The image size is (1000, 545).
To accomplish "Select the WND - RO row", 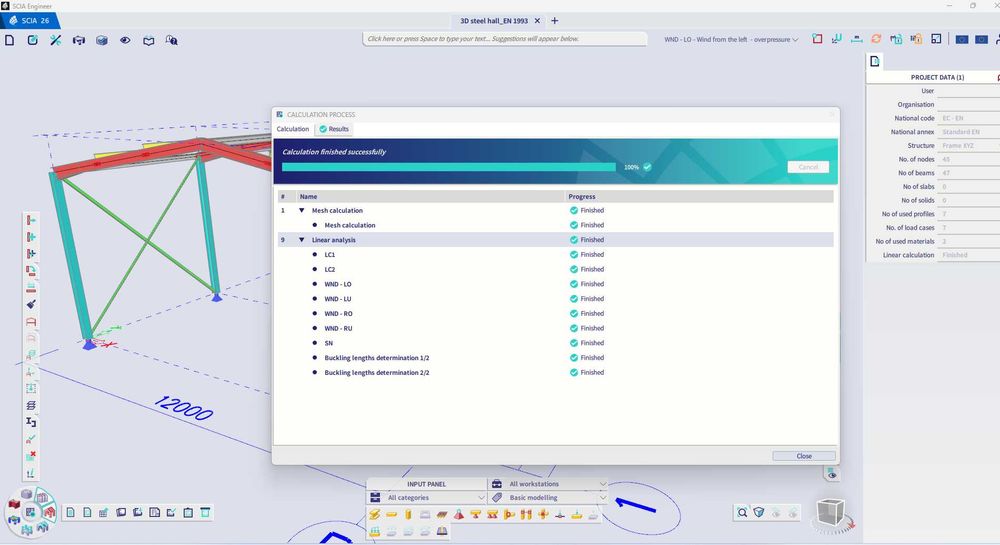I will click(x=555, y=313).
